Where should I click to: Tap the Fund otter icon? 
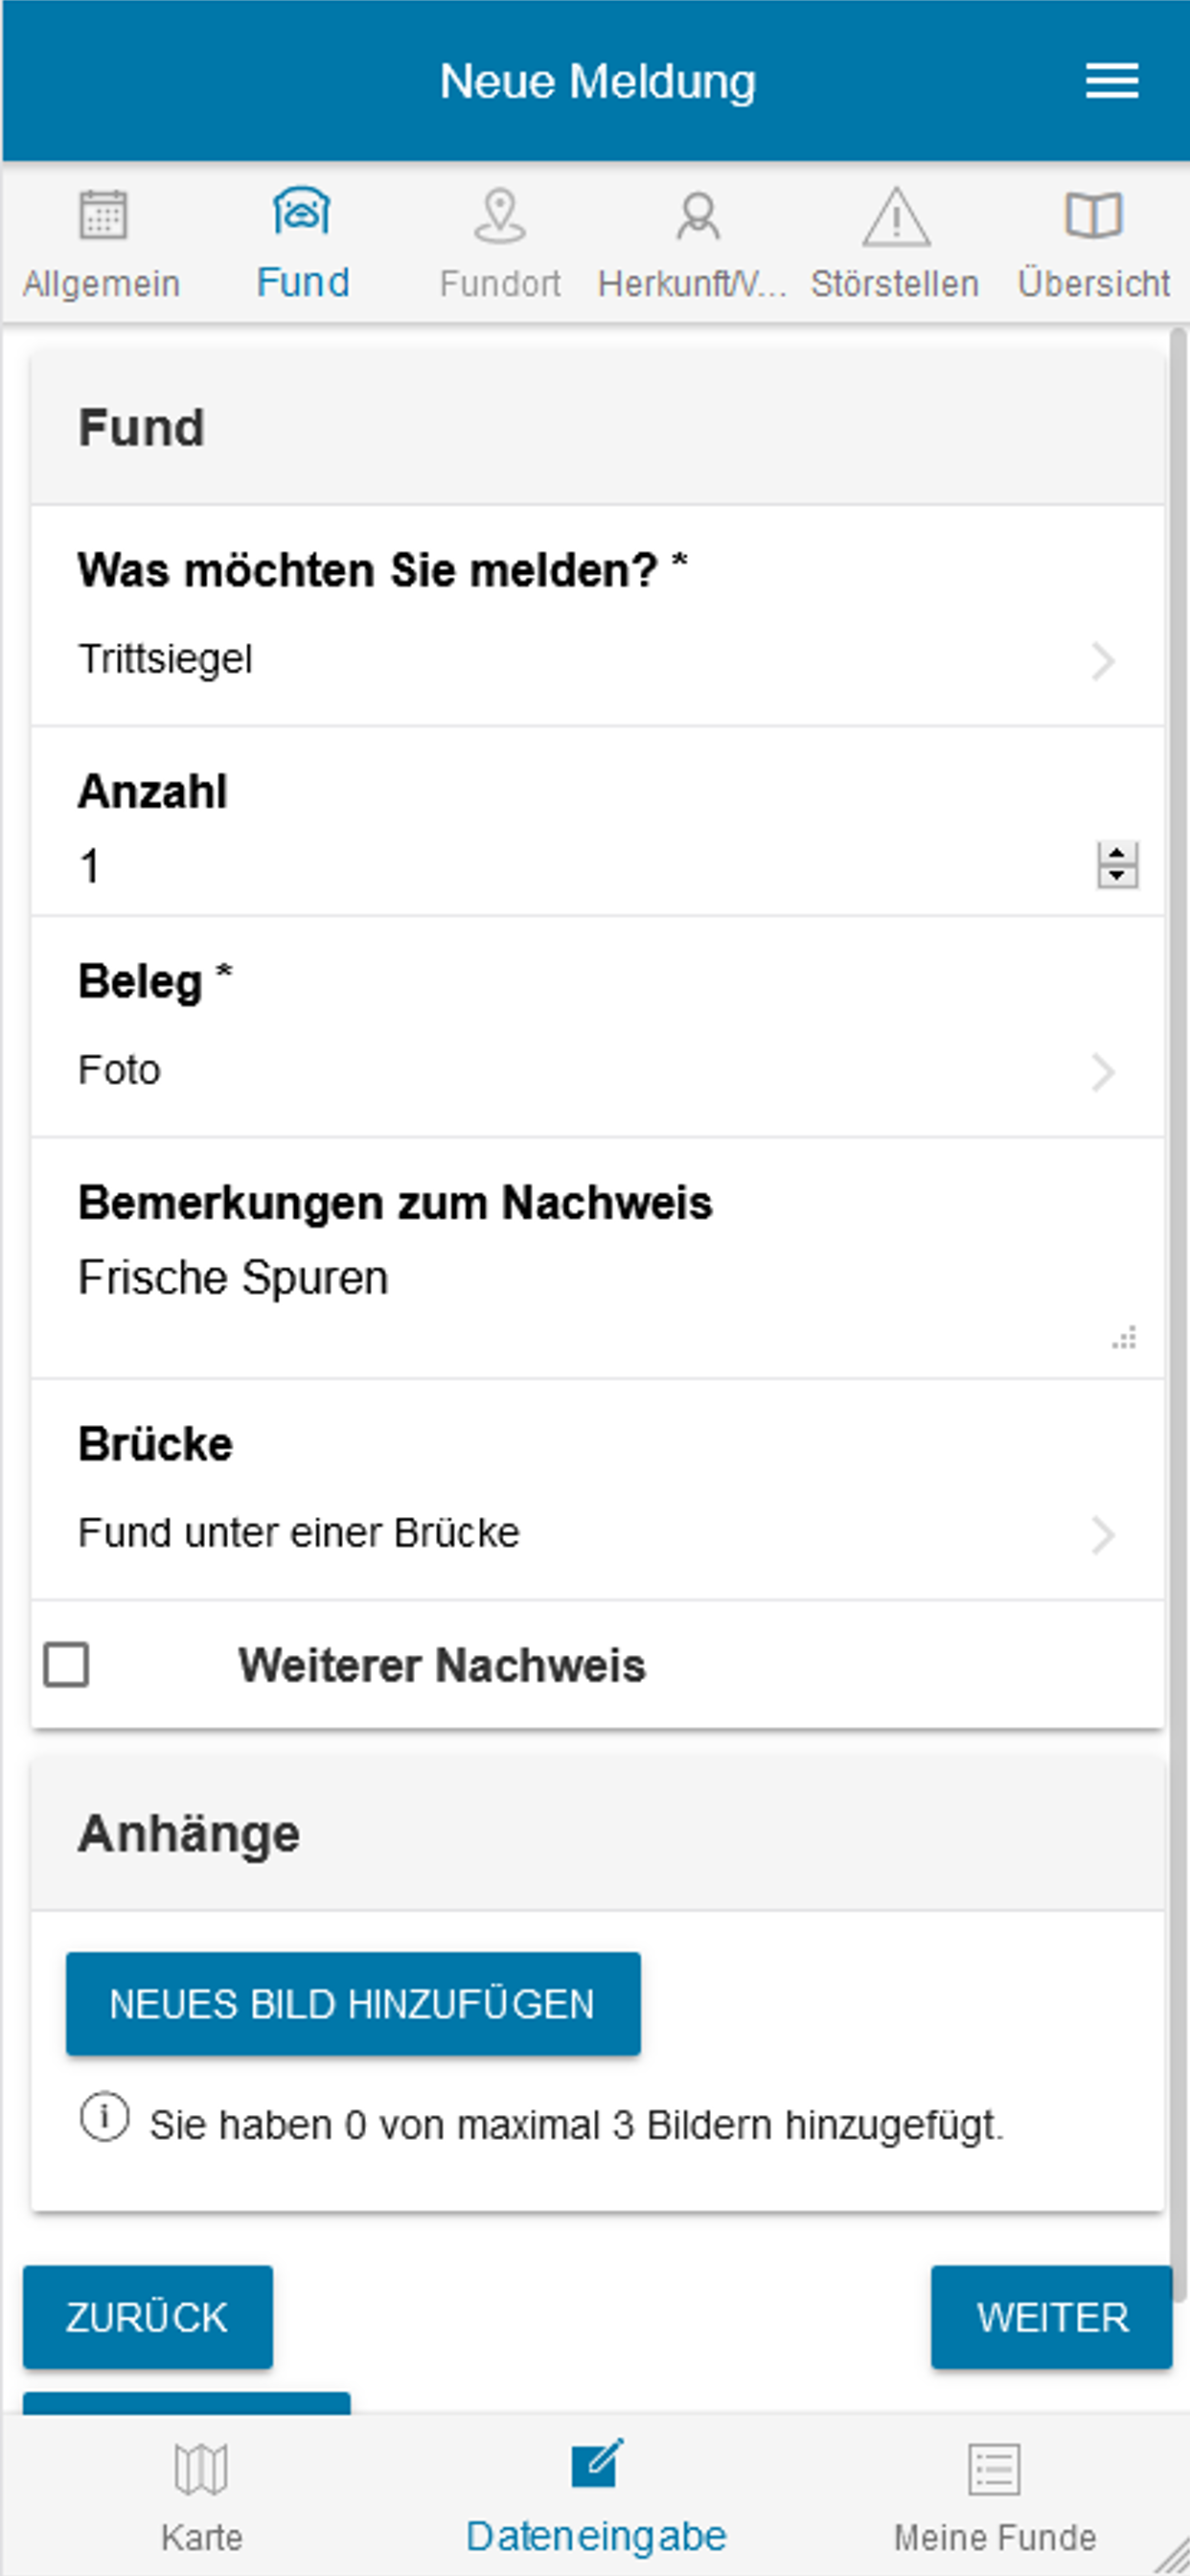click(x=301, y=212)
